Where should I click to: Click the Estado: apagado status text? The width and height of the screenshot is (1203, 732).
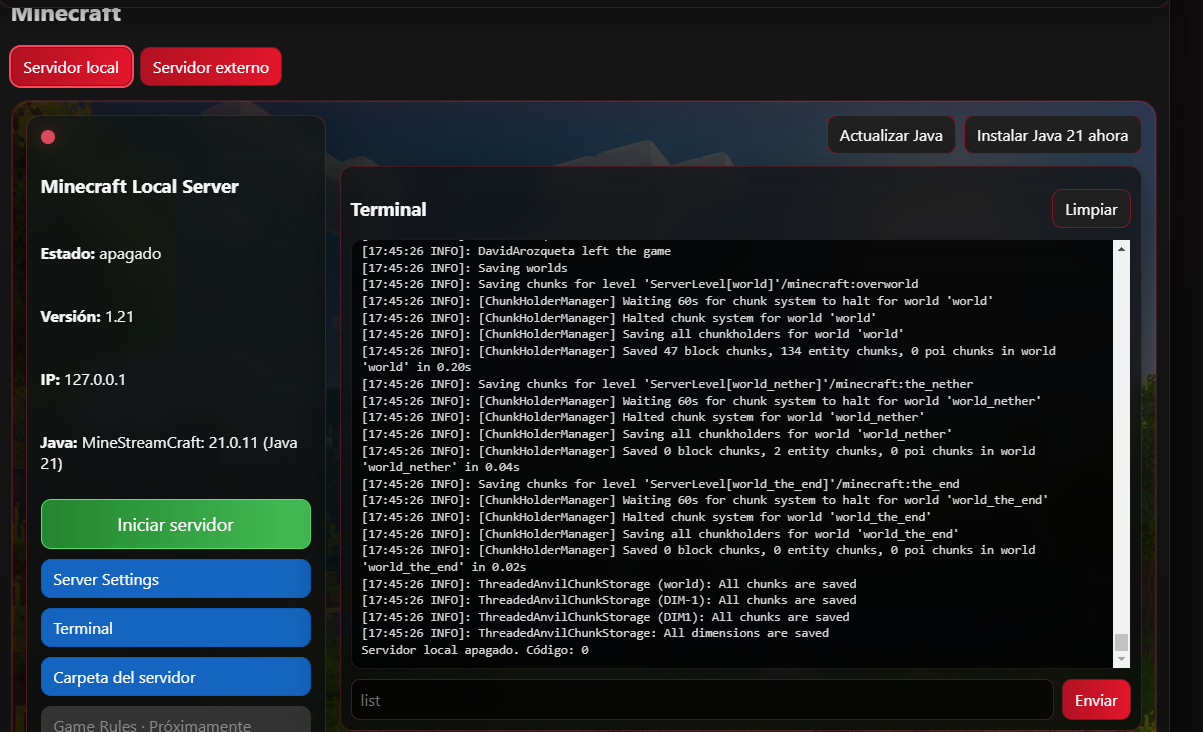click(x=101, y=254)
